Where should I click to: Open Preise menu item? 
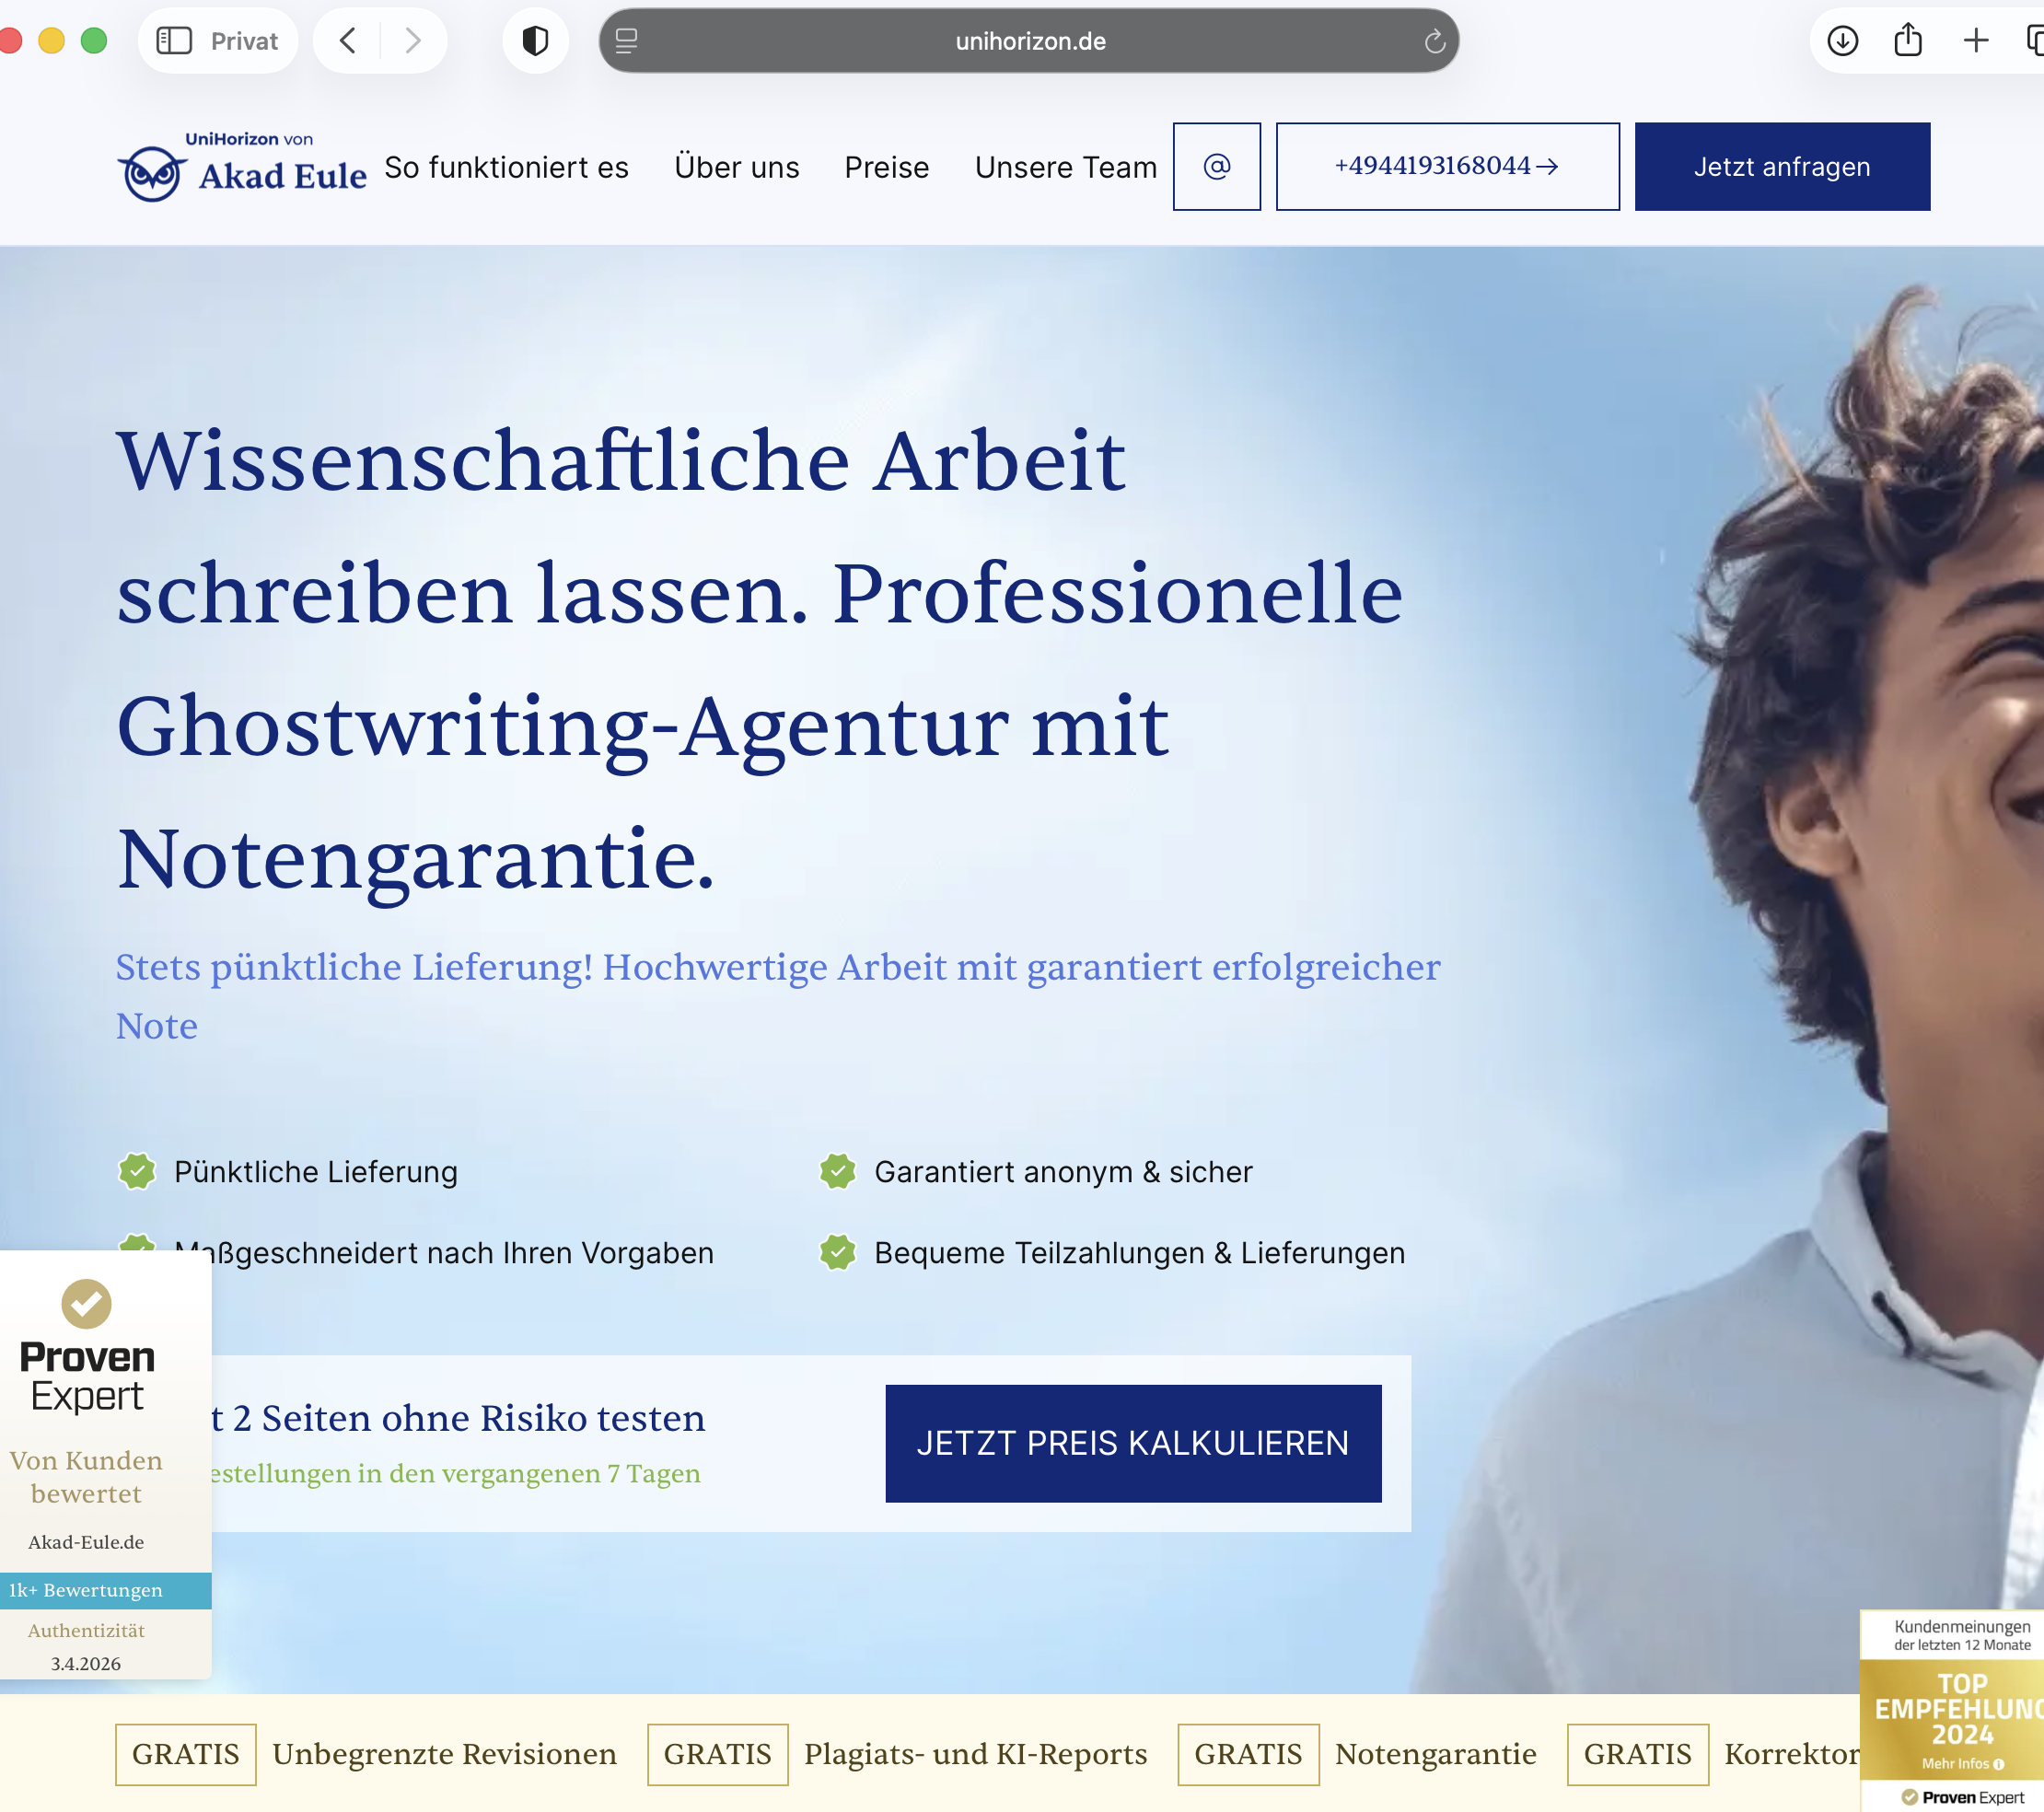tap(887, 167)
